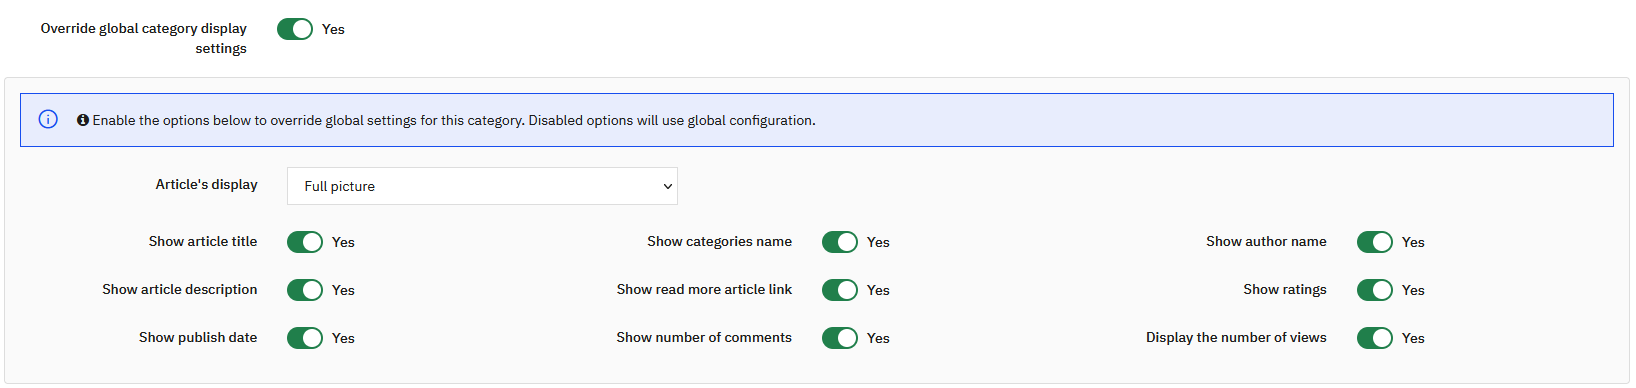Click the info message about overriding global settings
1636x388 pixels.
[x=454, y=120]
